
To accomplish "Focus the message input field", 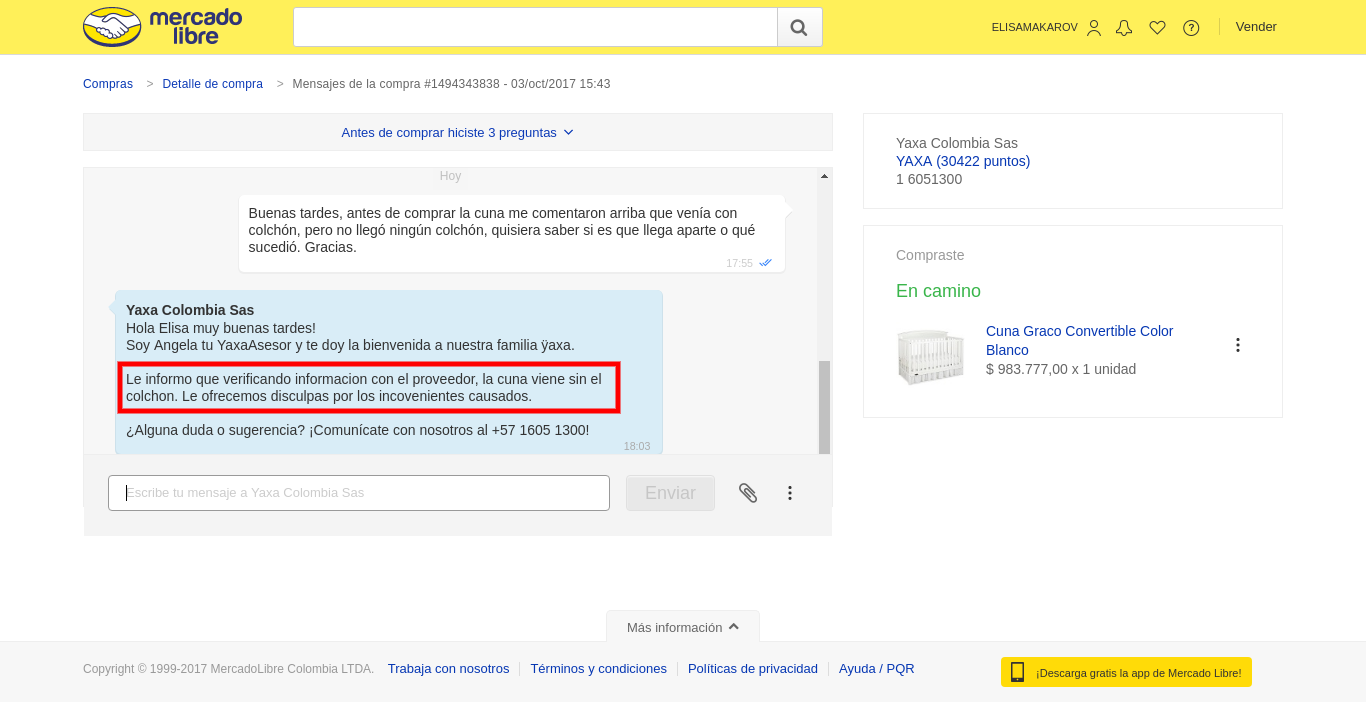I will 359,493.
